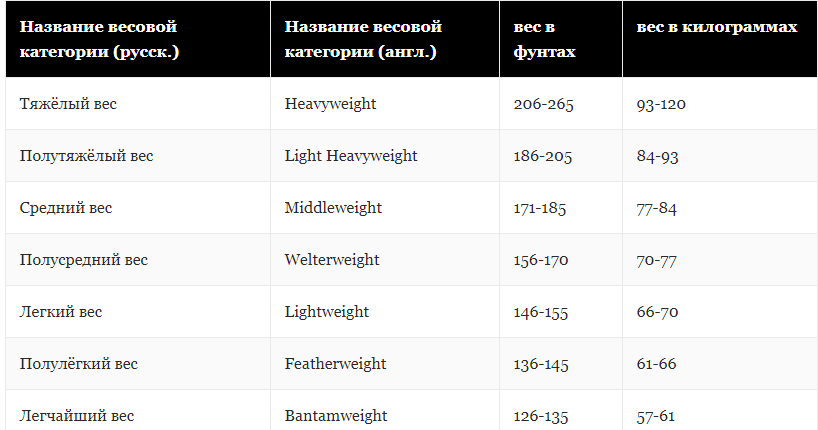Select the Light Heavyweight cell
818x430 pixels.
tap(351, 156)
